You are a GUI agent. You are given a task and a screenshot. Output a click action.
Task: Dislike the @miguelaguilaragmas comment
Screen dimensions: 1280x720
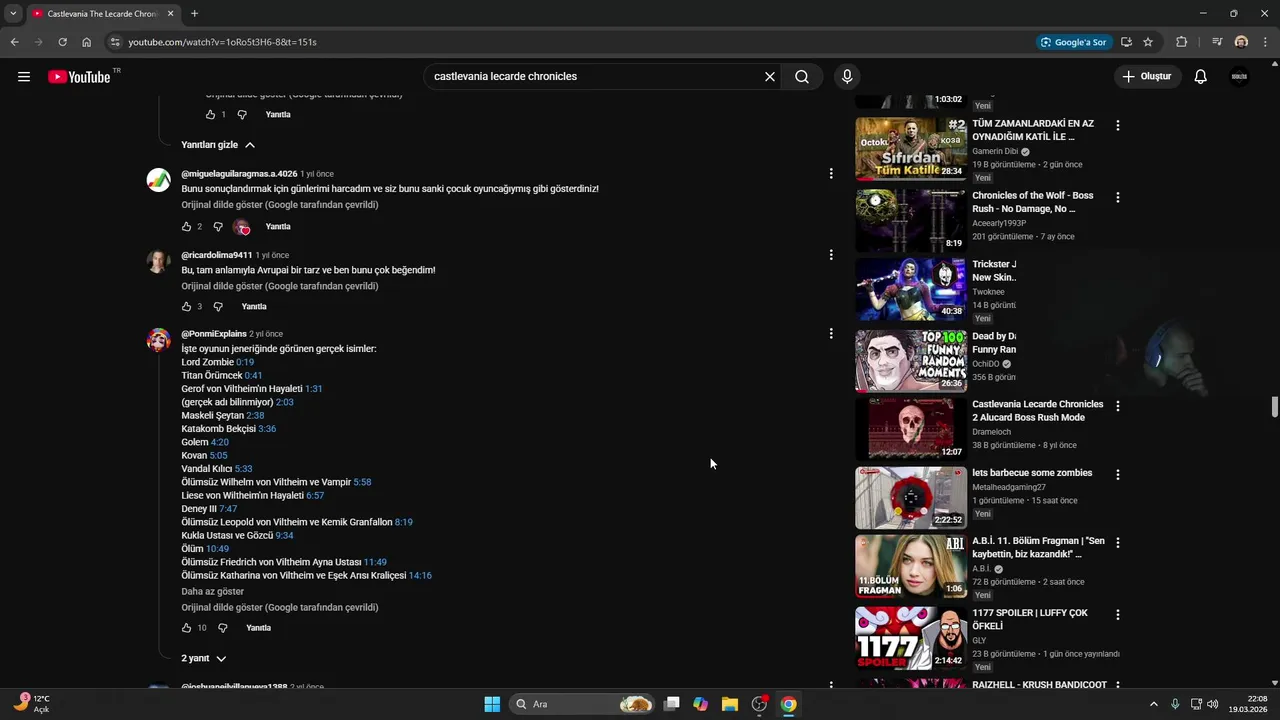point(218,227)
